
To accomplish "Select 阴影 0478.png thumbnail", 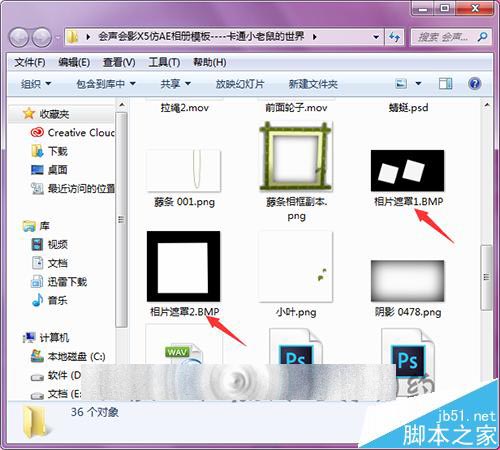I will pyautogui.click(x=407, y=281).
